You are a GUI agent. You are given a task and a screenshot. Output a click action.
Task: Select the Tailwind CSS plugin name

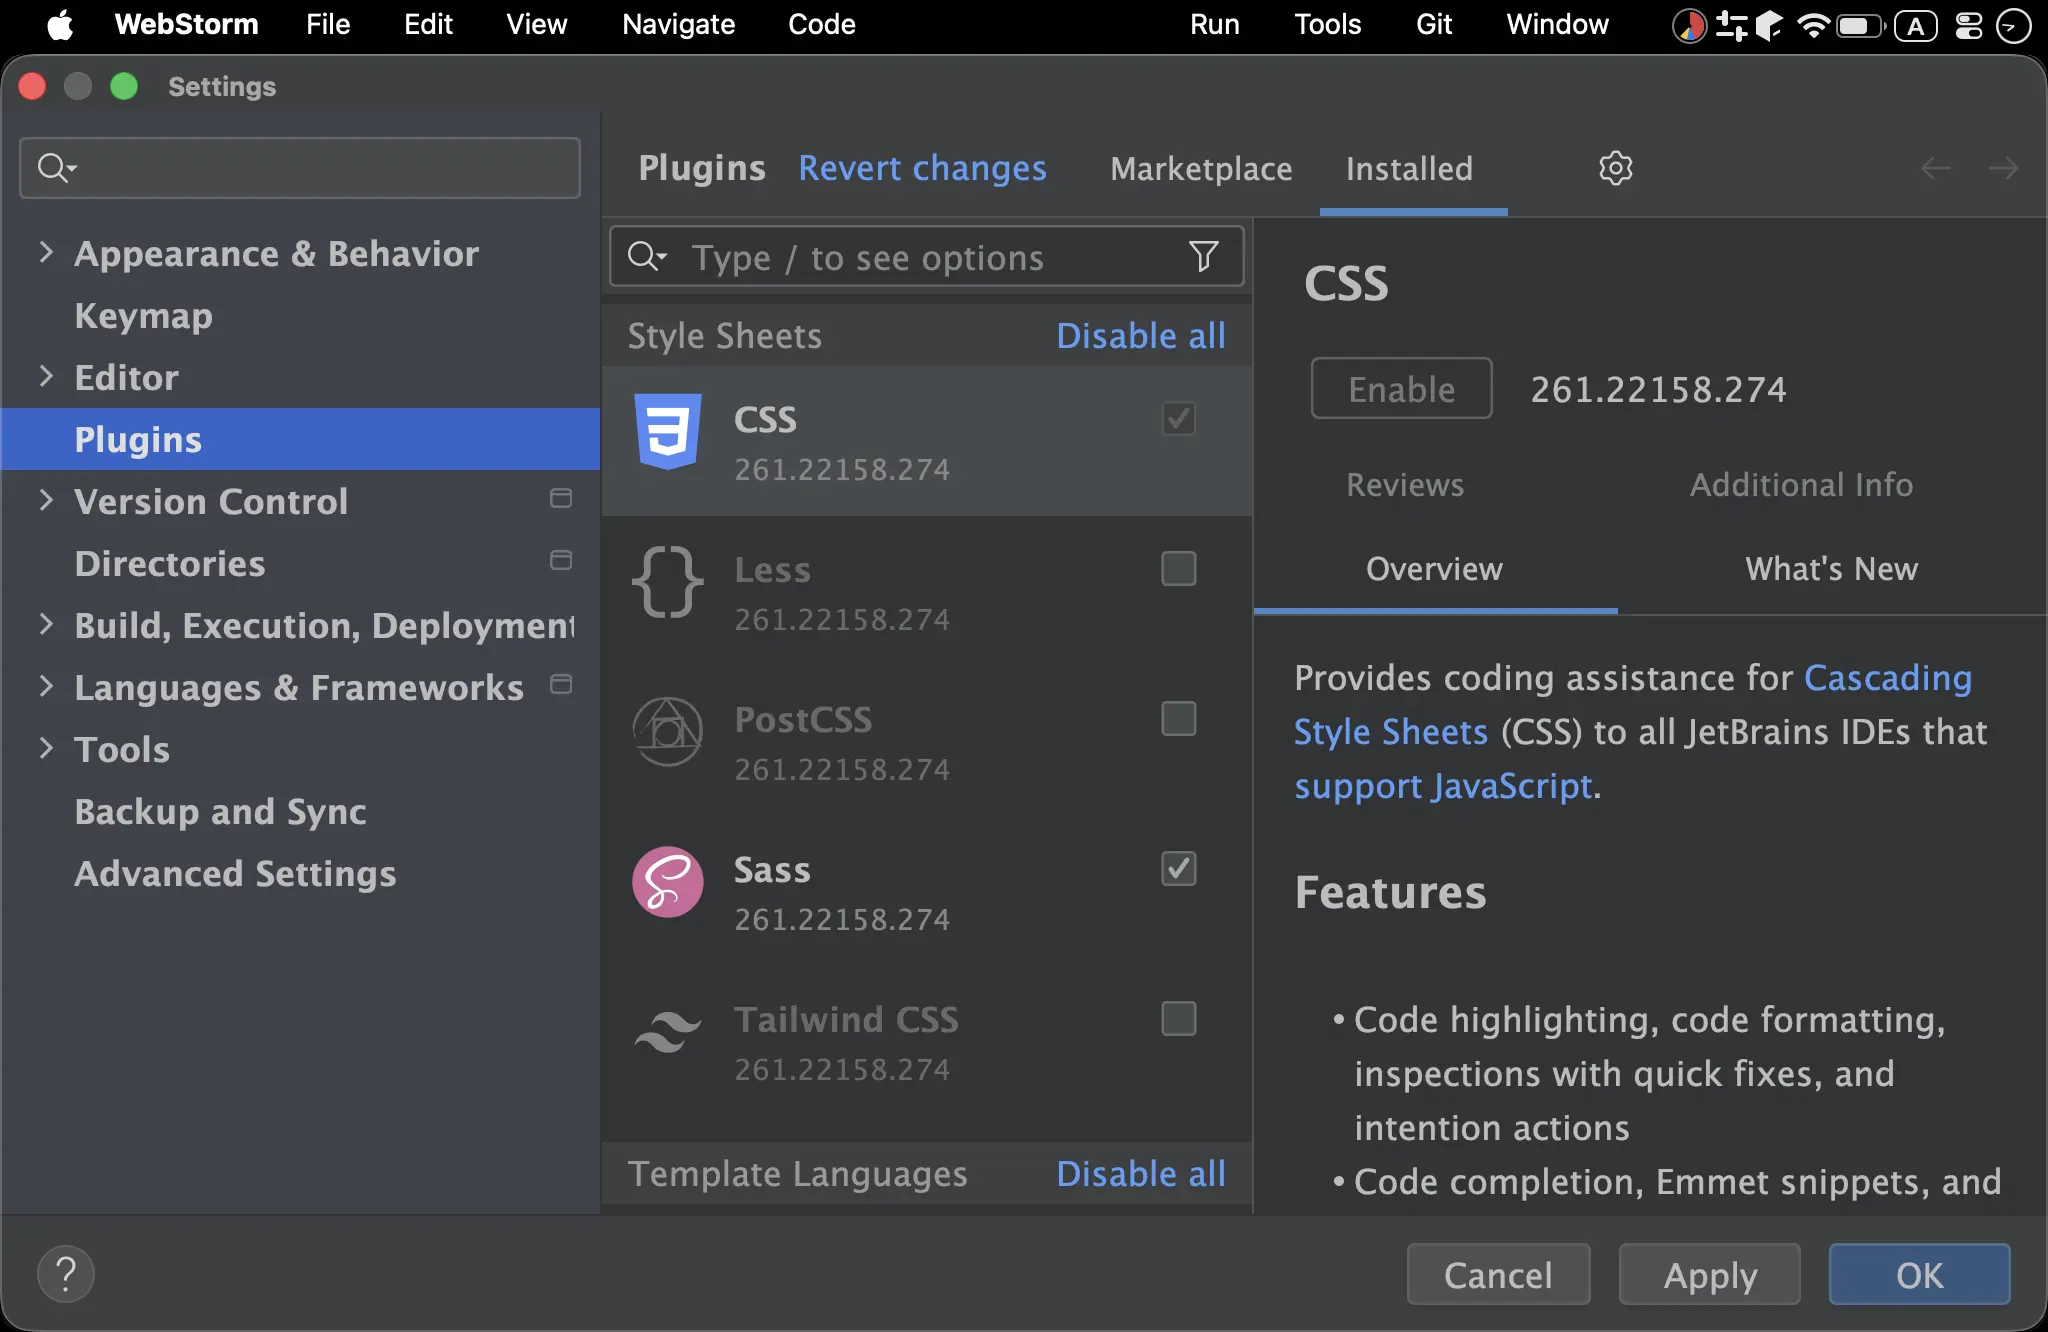[x=847, y=1020]
